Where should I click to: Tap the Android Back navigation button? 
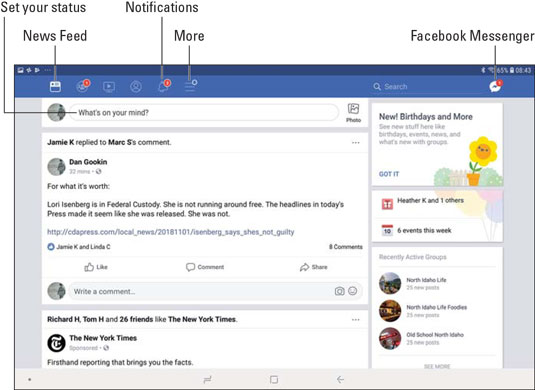340,379
